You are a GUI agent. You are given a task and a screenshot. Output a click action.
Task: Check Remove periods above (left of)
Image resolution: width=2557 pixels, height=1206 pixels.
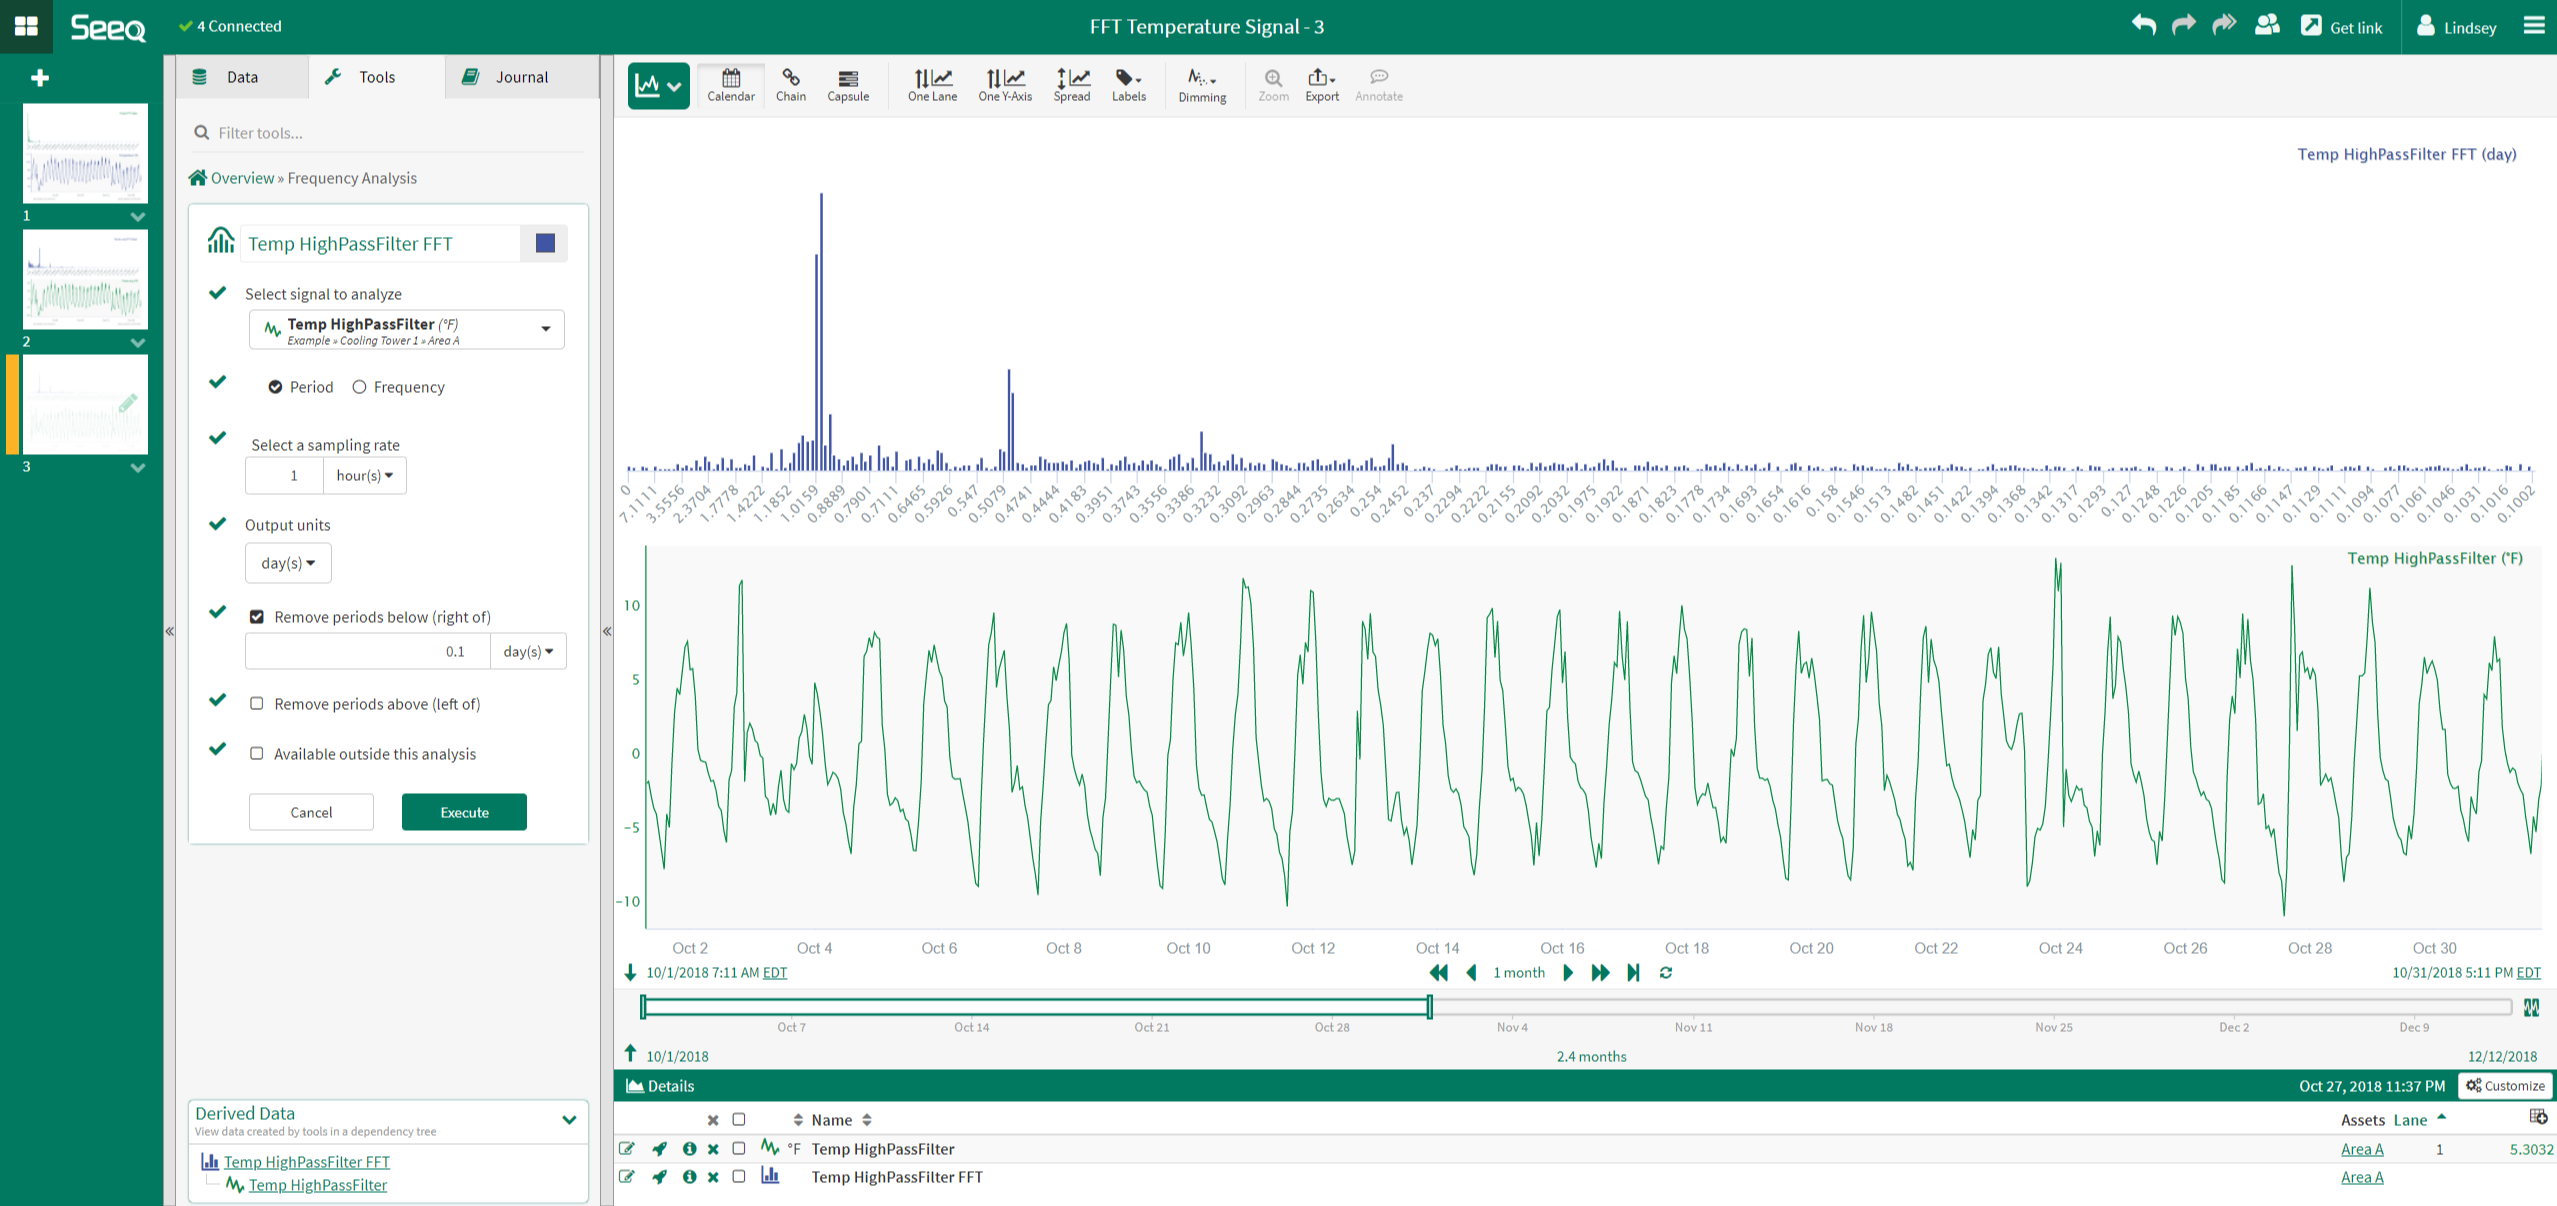tap(257, 704)
